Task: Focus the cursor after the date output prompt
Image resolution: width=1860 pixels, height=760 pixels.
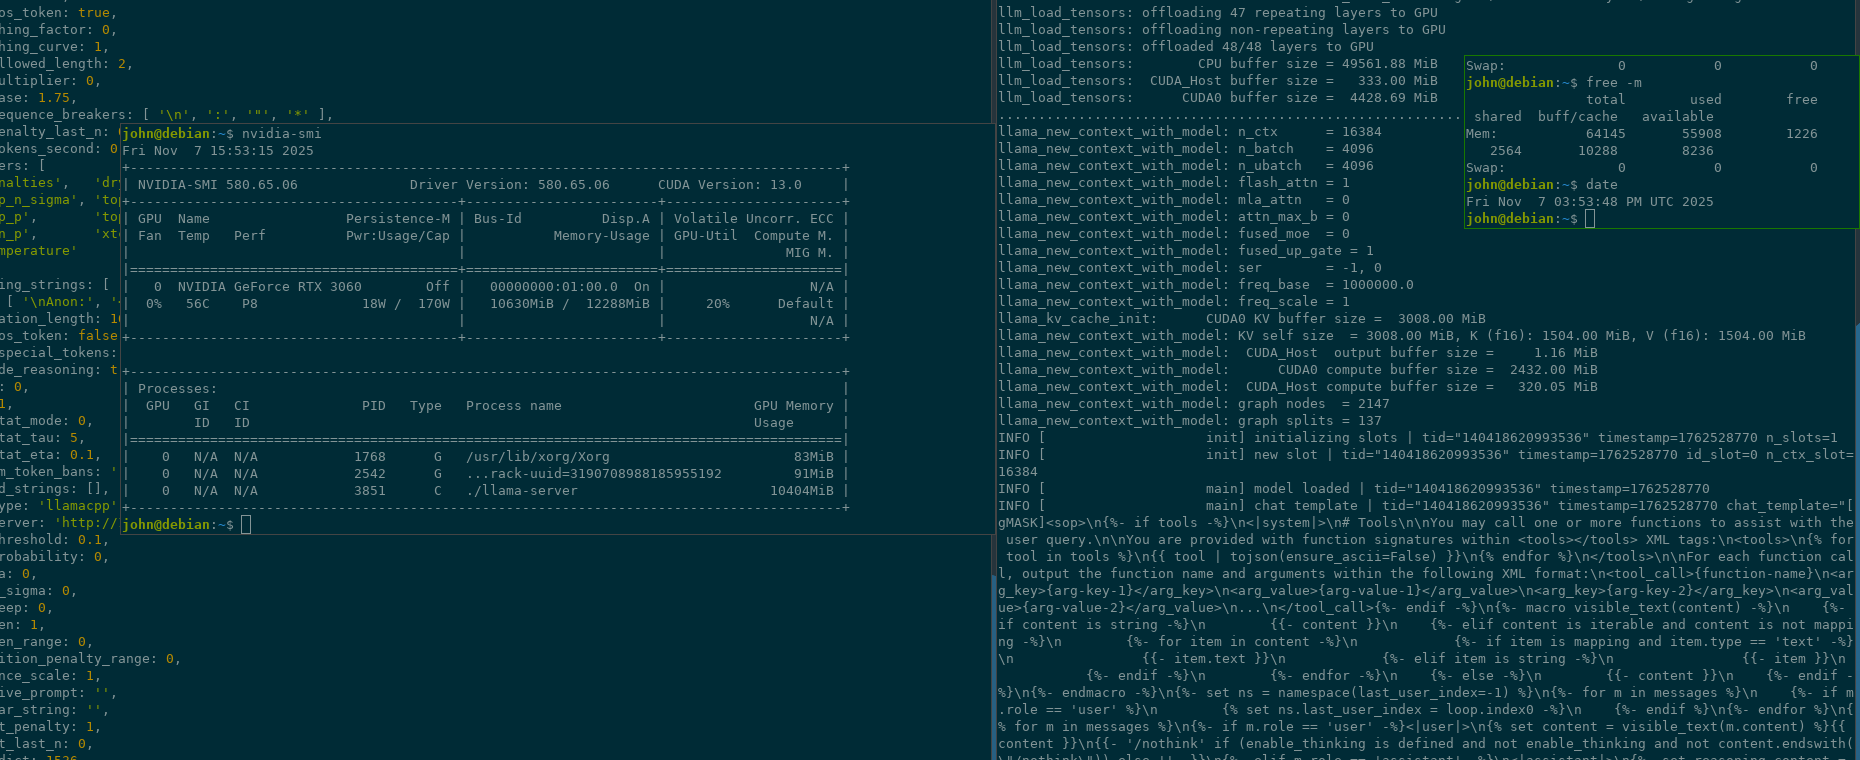Action: [x=1590, y=219]
